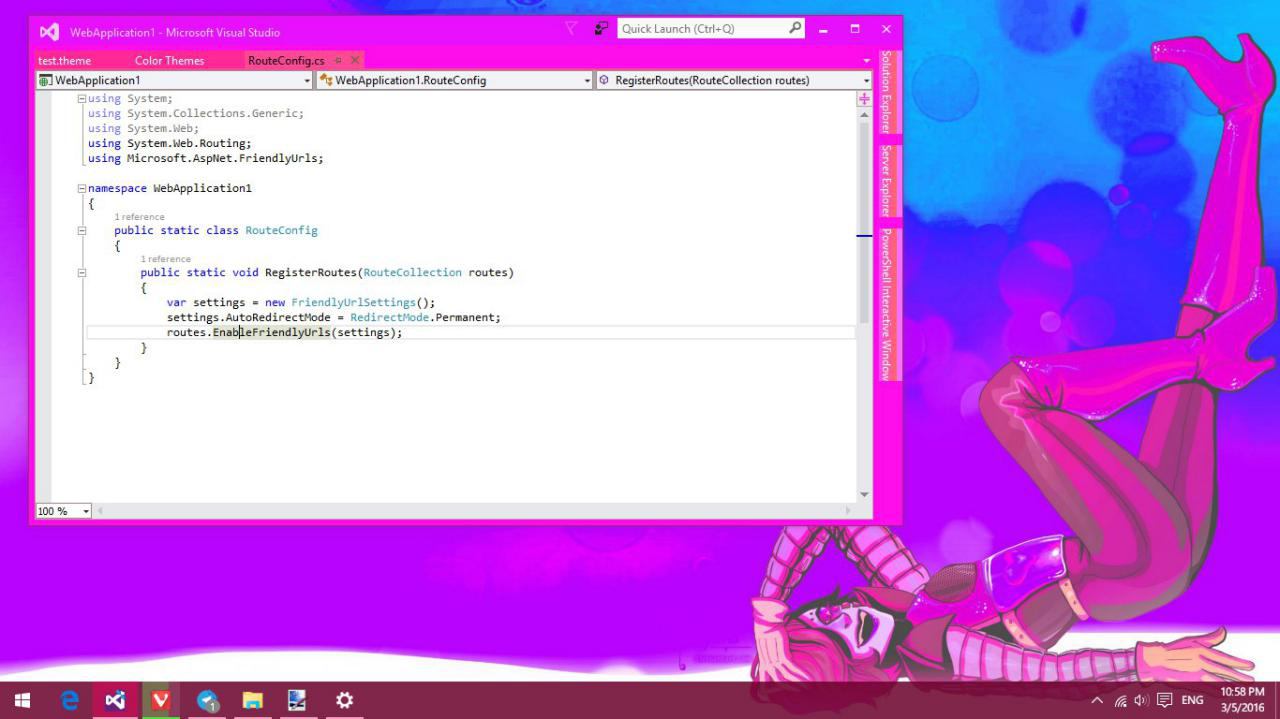Screen dimensions: 1280x719
Task: Click the Visual Studio taskbar icon
Action: click(115, 700)
